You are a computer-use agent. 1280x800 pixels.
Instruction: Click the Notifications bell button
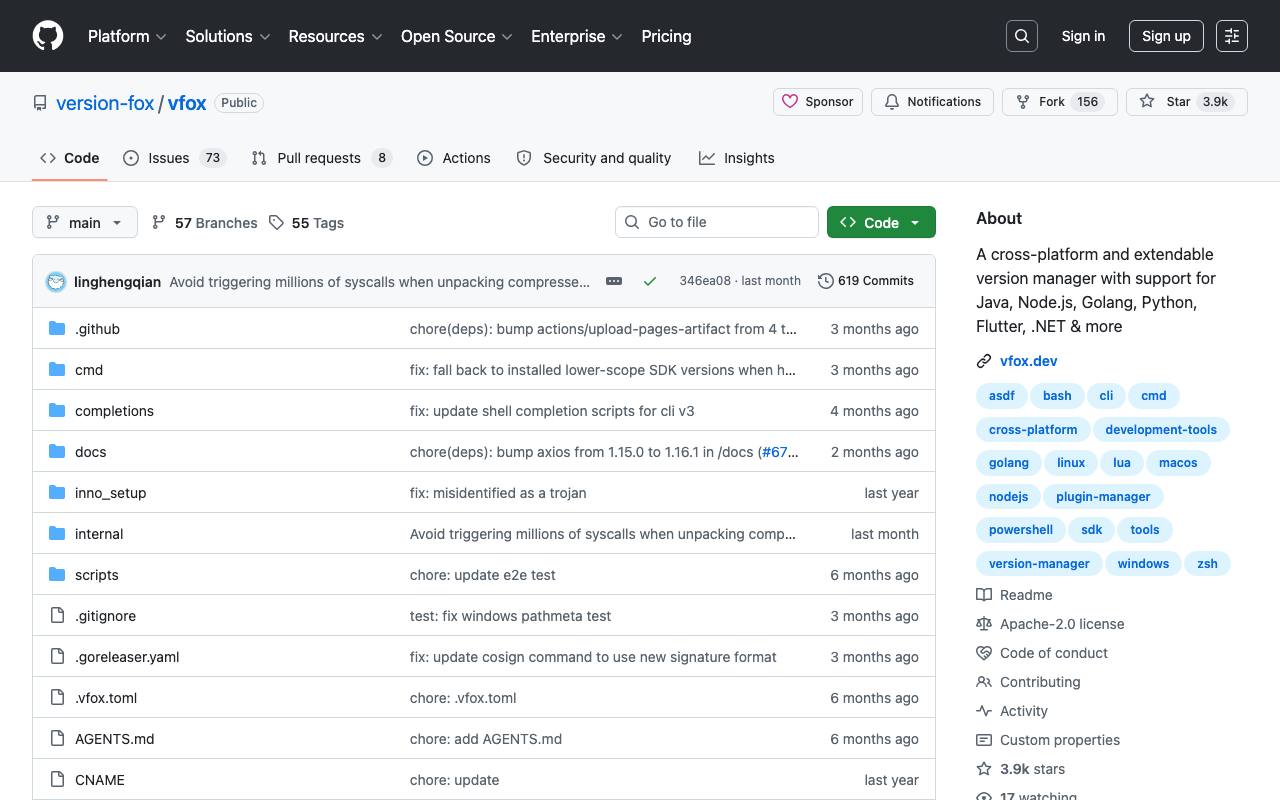pyautogui.click(x=932, y=102)
